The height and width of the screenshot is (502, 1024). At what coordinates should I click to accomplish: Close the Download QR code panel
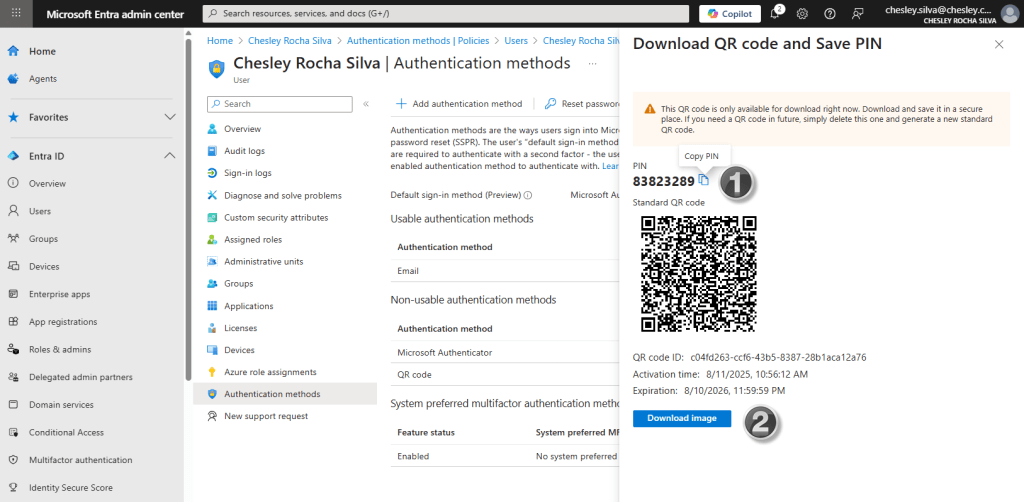(998, 45)
